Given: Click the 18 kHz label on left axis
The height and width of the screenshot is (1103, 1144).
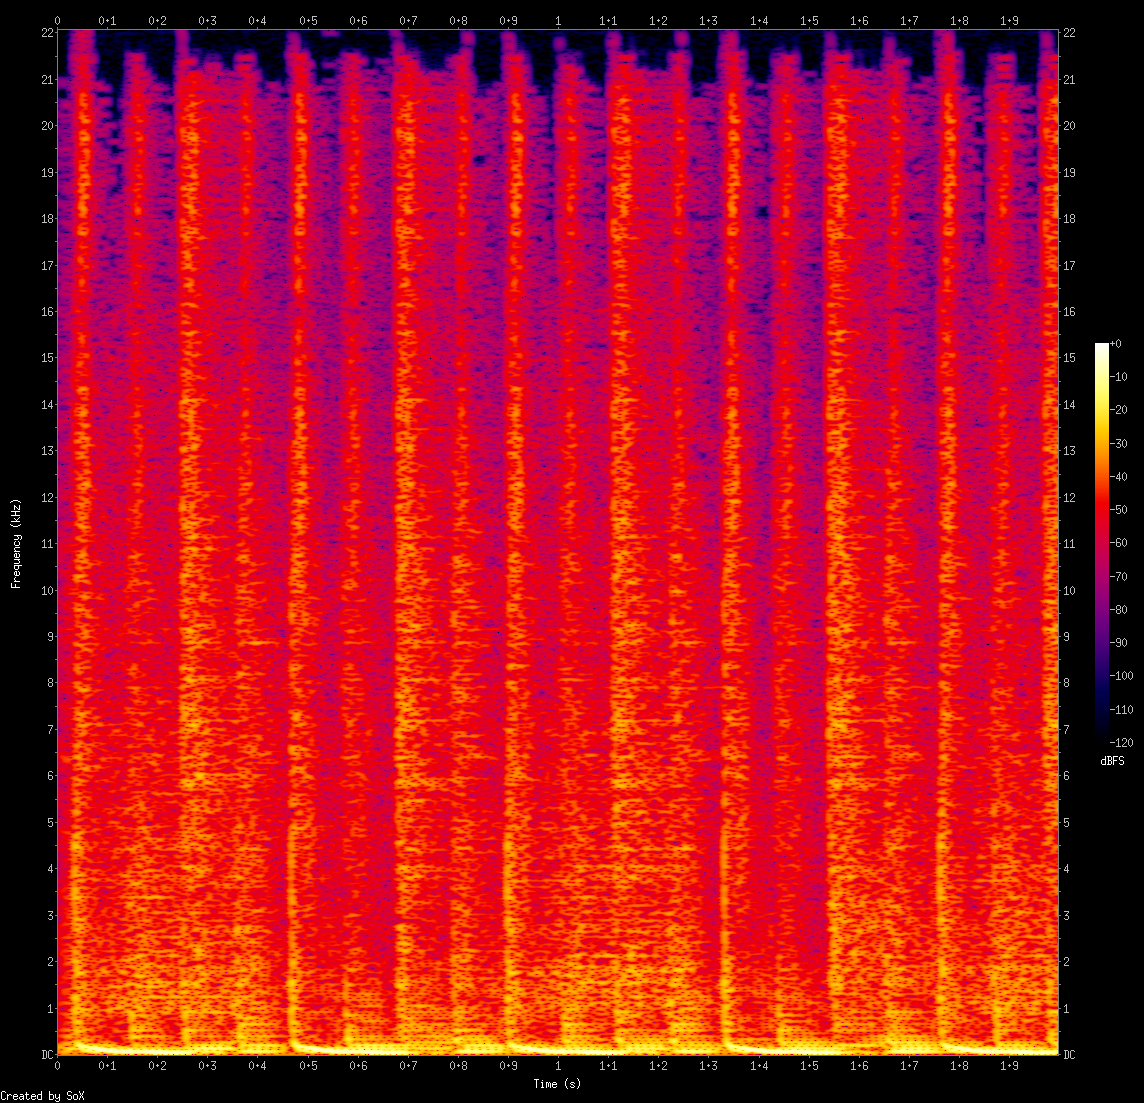Looking at the screenshot, I should point(48,219).
